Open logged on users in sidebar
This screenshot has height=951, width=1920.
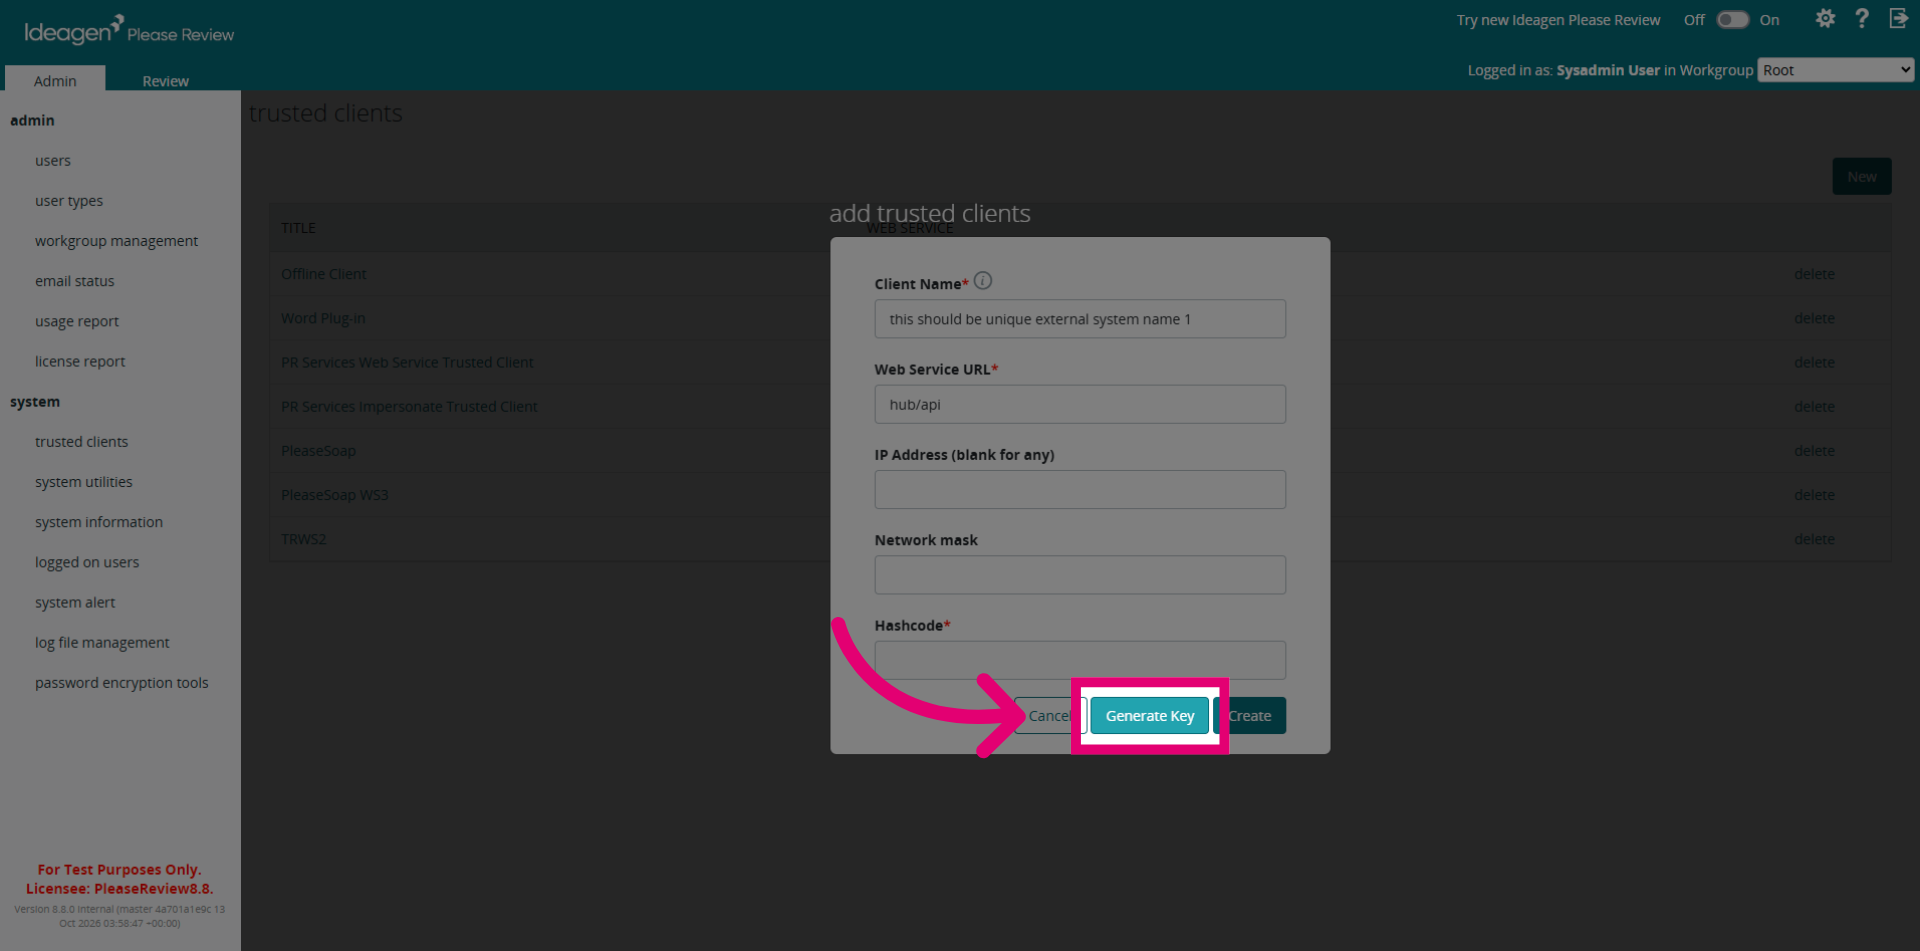(87, 562)
